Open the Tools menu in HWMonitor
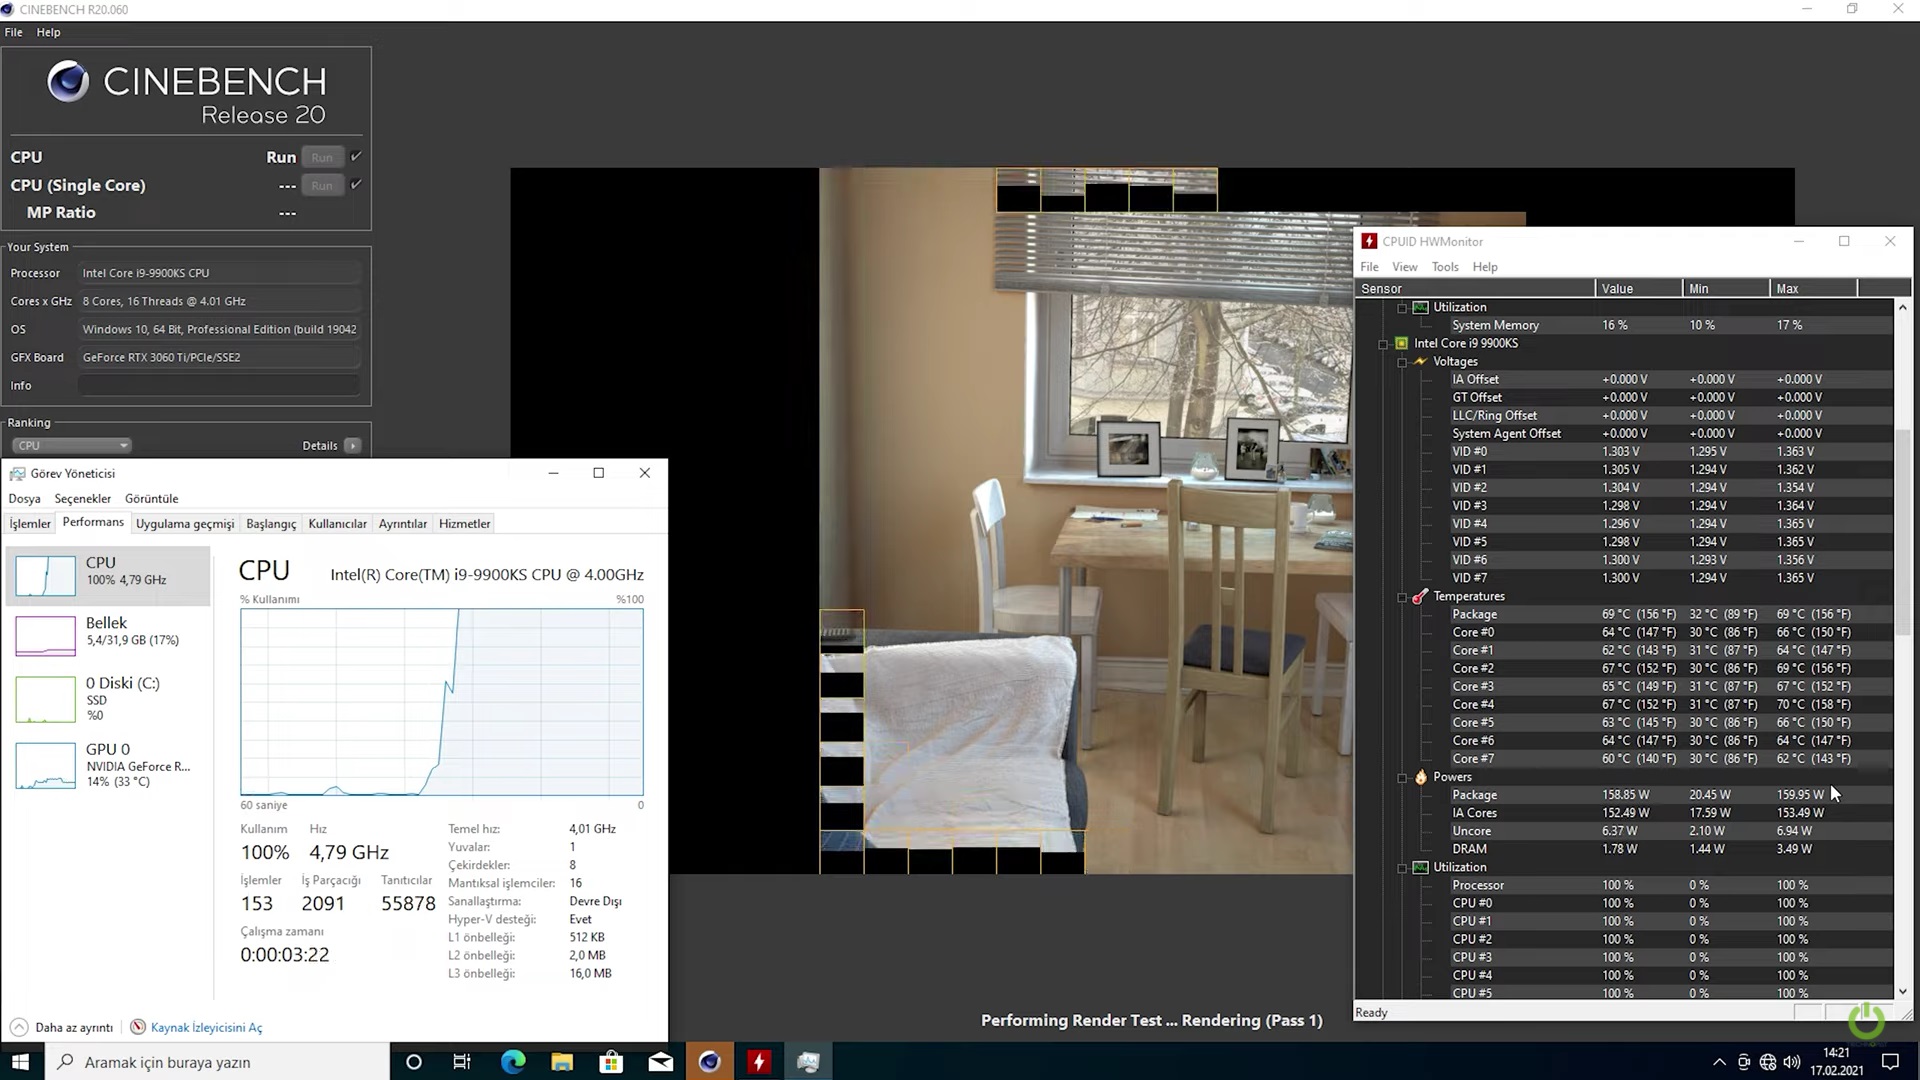This screenshot has height=1080, width=1920. pos(1444,267)
